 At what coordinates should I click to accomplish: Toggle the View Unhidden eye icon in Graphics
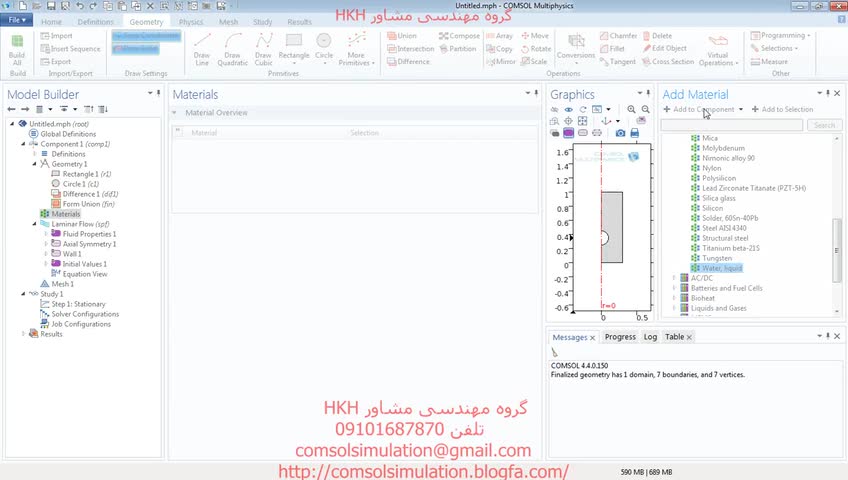[x=568, y=109]
